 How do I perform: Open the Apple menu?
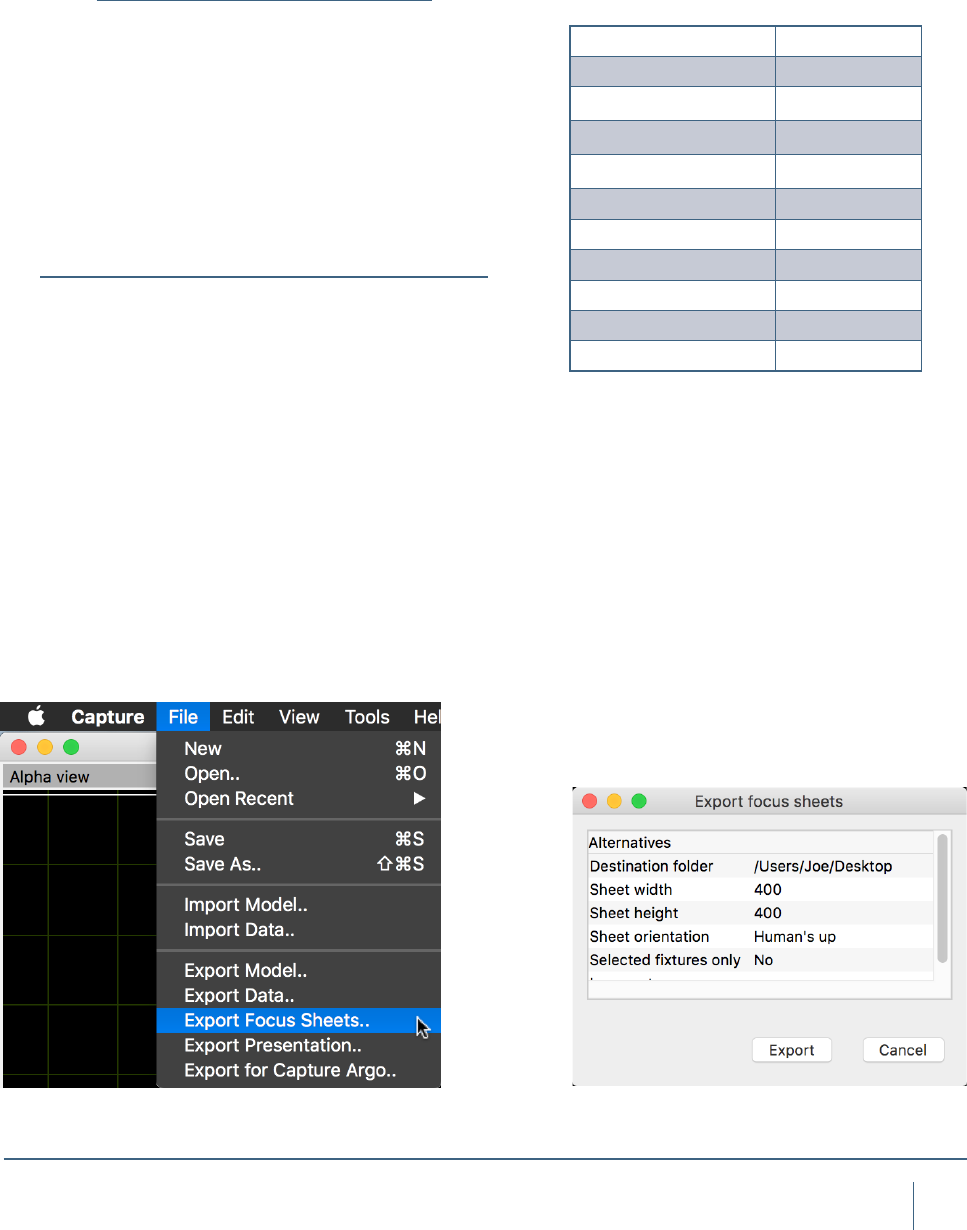37,716
